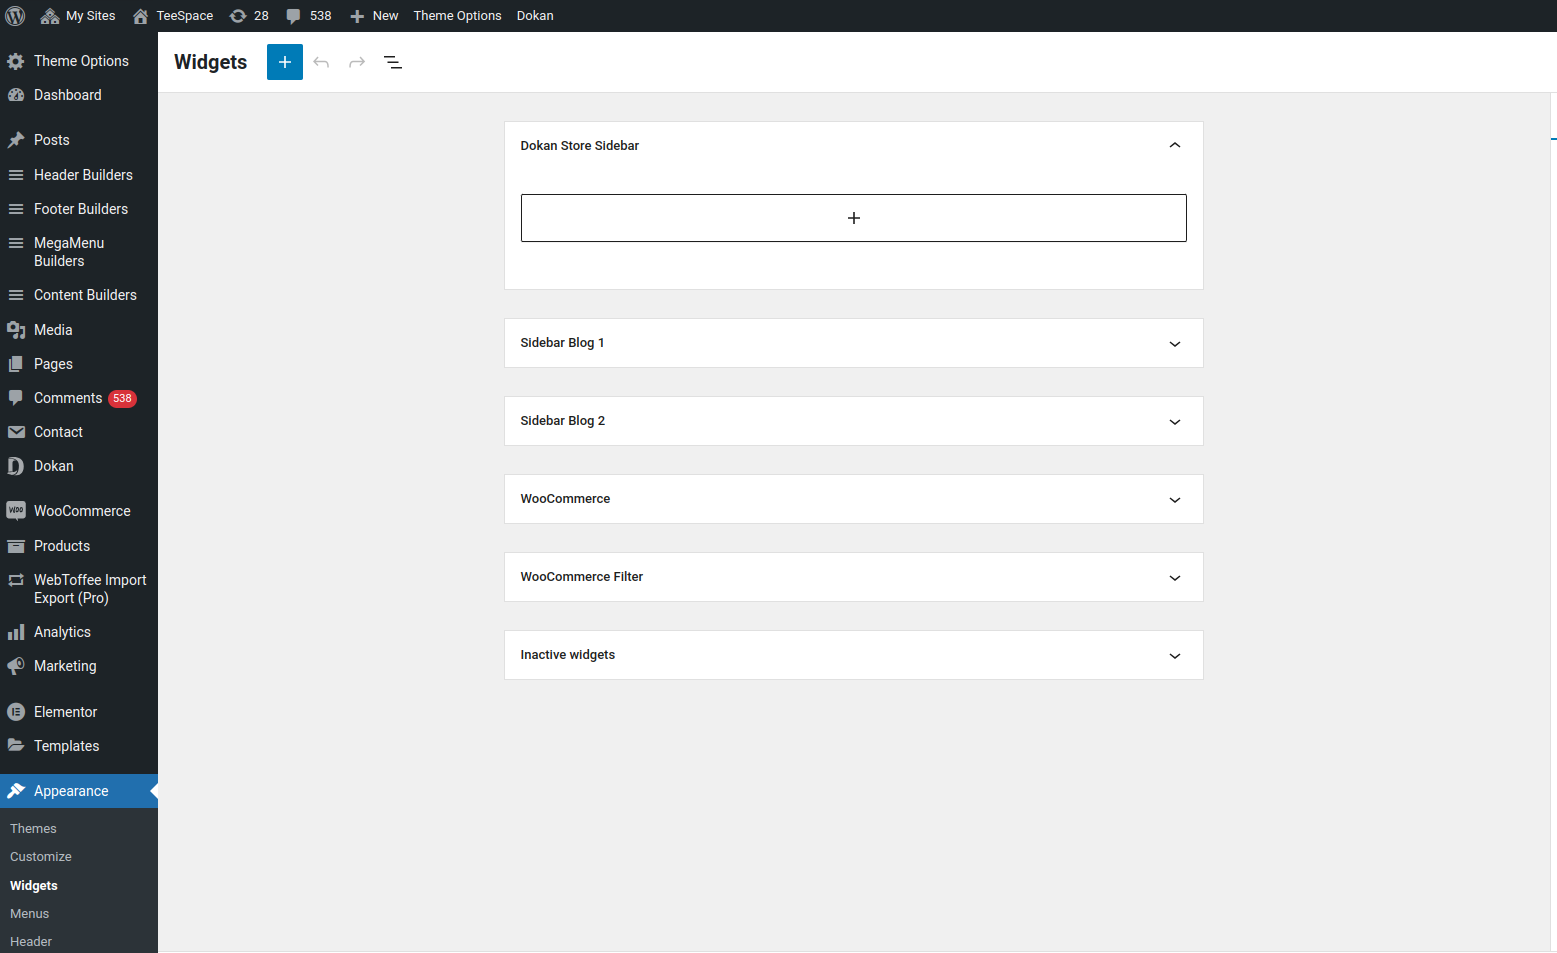Open WebToffee Import Export (Pro)
Viewport: 1557px width, 953px height.
tap(79, 589)
